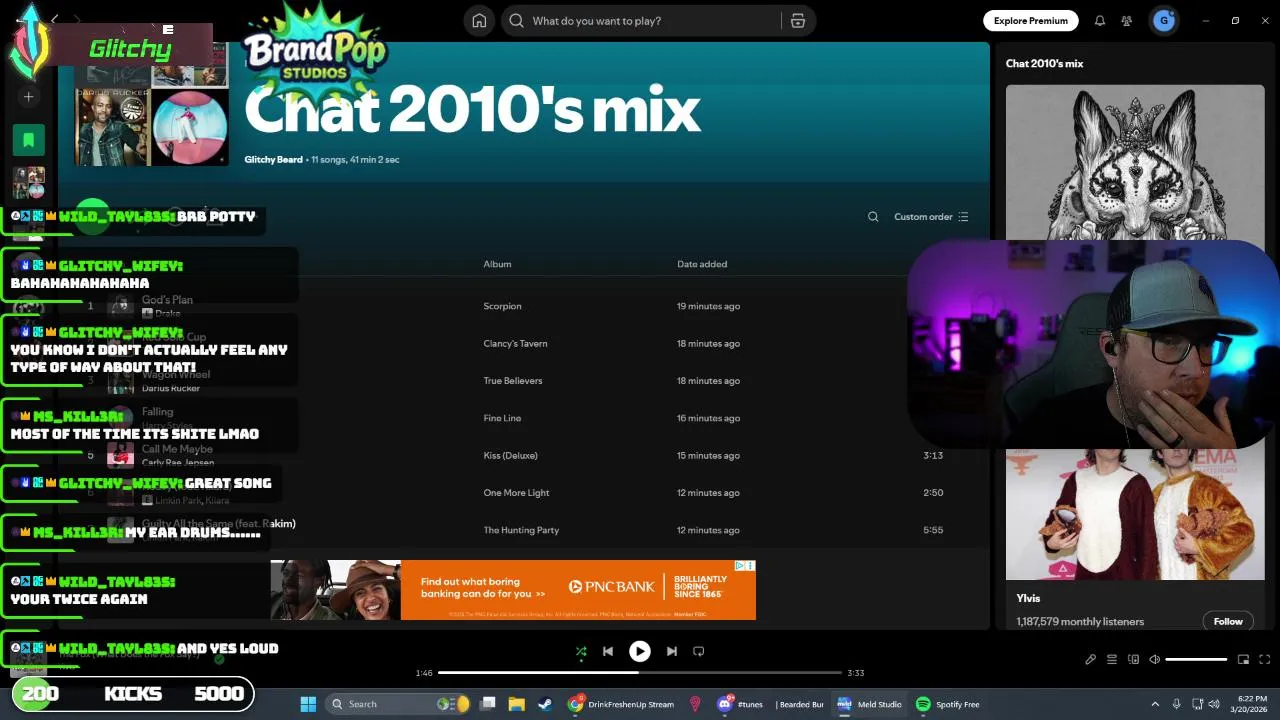Click the Album column header
Viewport: 1280px width, 720px height.
497,264
